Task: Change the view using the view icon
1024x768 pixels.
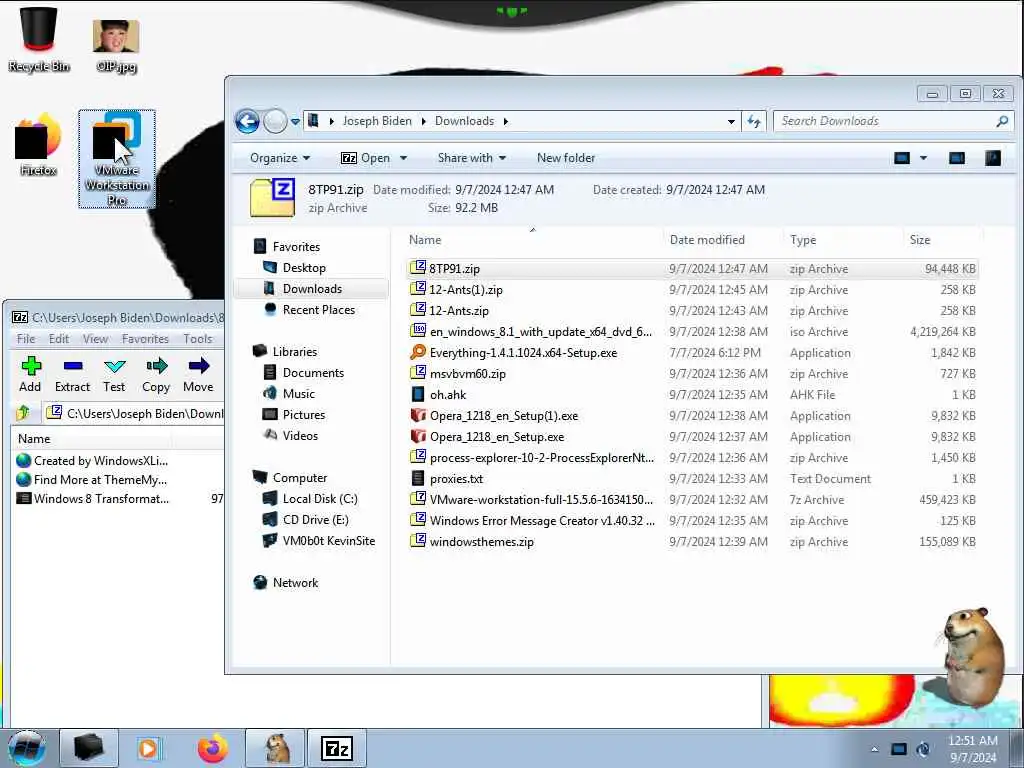Action: pos(902,158)
